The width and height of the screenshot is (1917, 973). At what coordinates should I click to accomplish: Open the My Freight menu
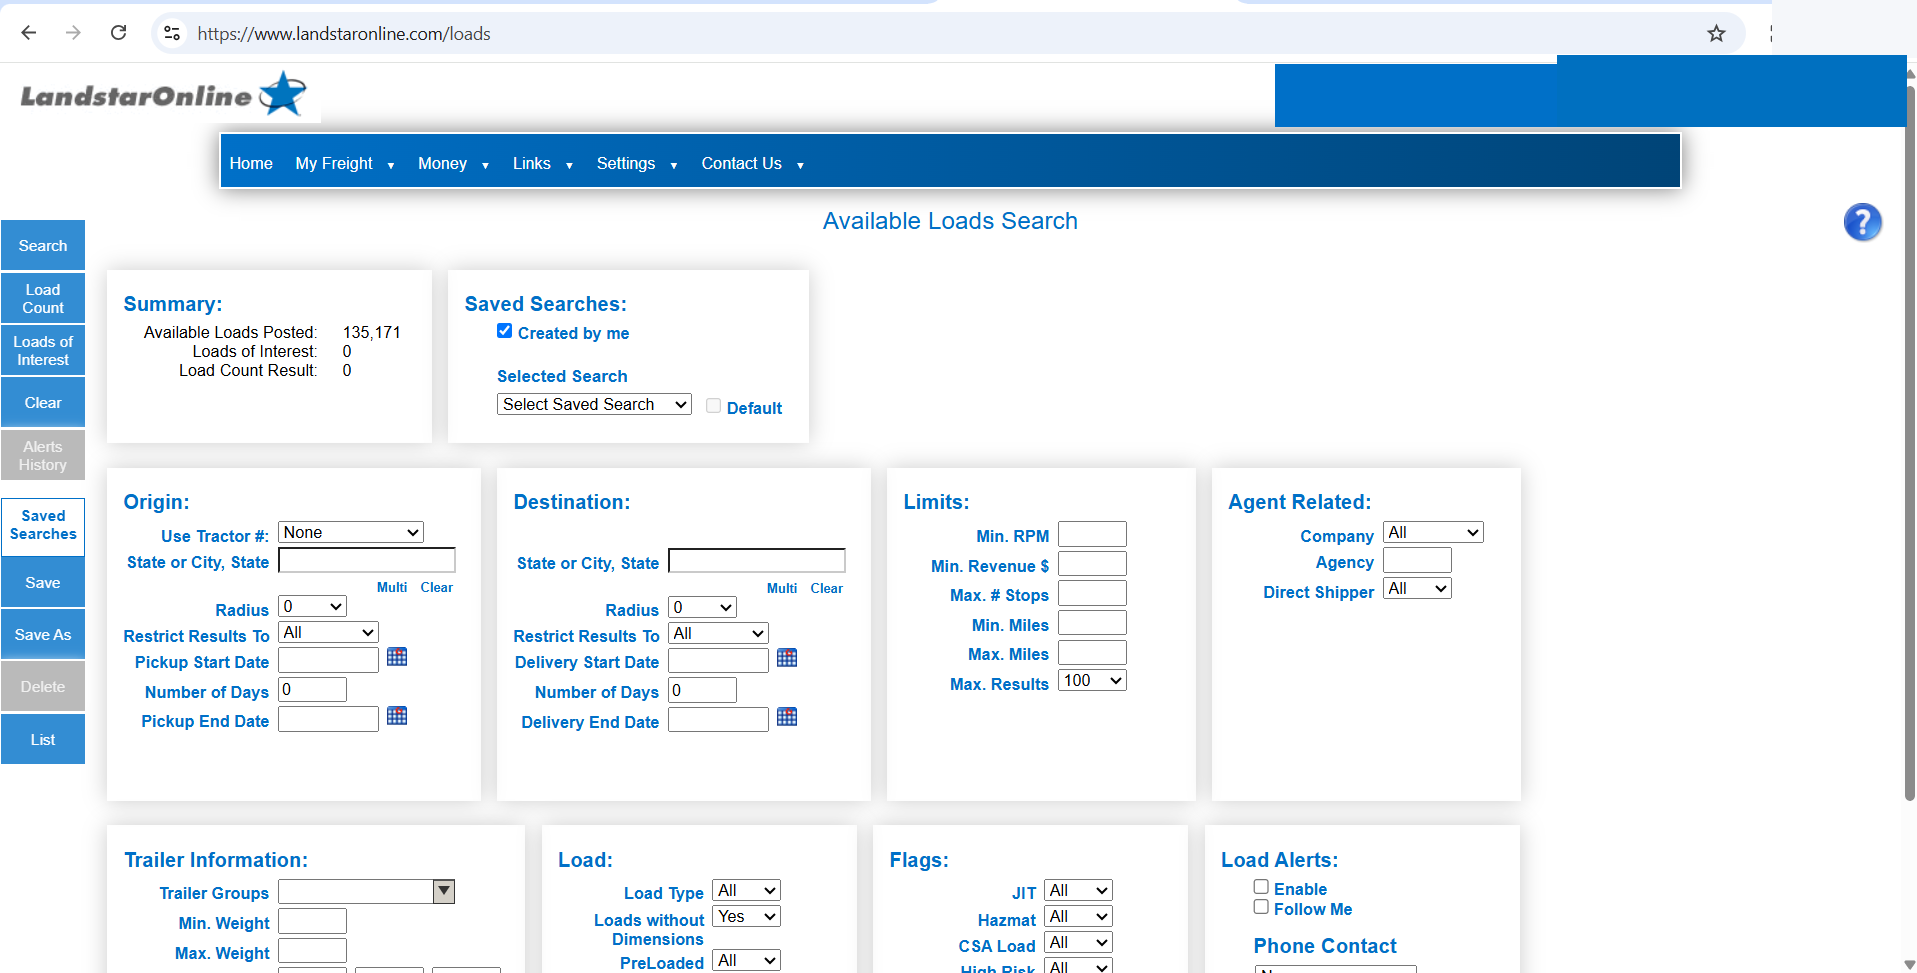pyautogui.click(x=345, y=163)
